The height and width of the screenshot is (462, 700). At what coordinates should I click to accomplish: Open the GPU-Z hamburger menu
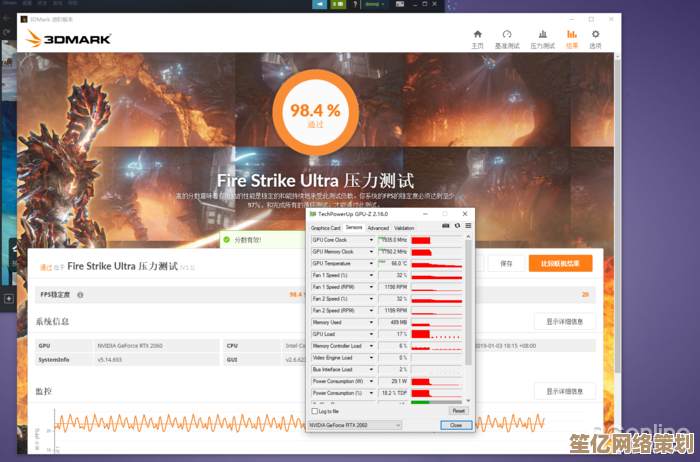coord(468,226)
